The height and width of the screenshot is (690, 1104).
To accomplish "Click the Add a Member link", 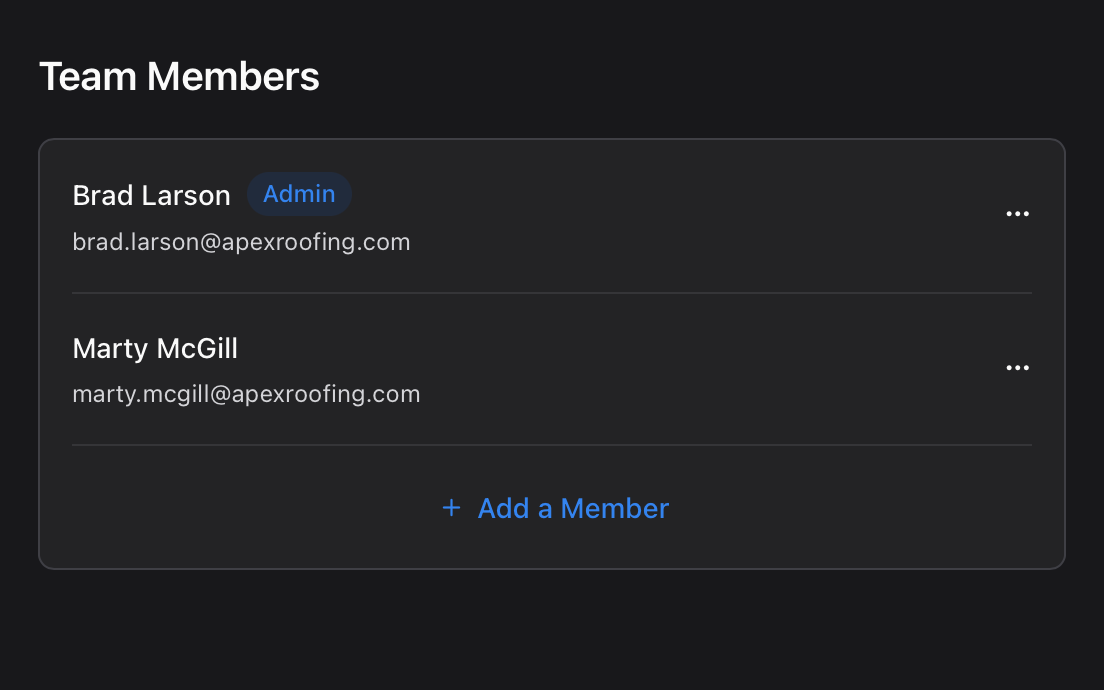I will click(572, 508).
